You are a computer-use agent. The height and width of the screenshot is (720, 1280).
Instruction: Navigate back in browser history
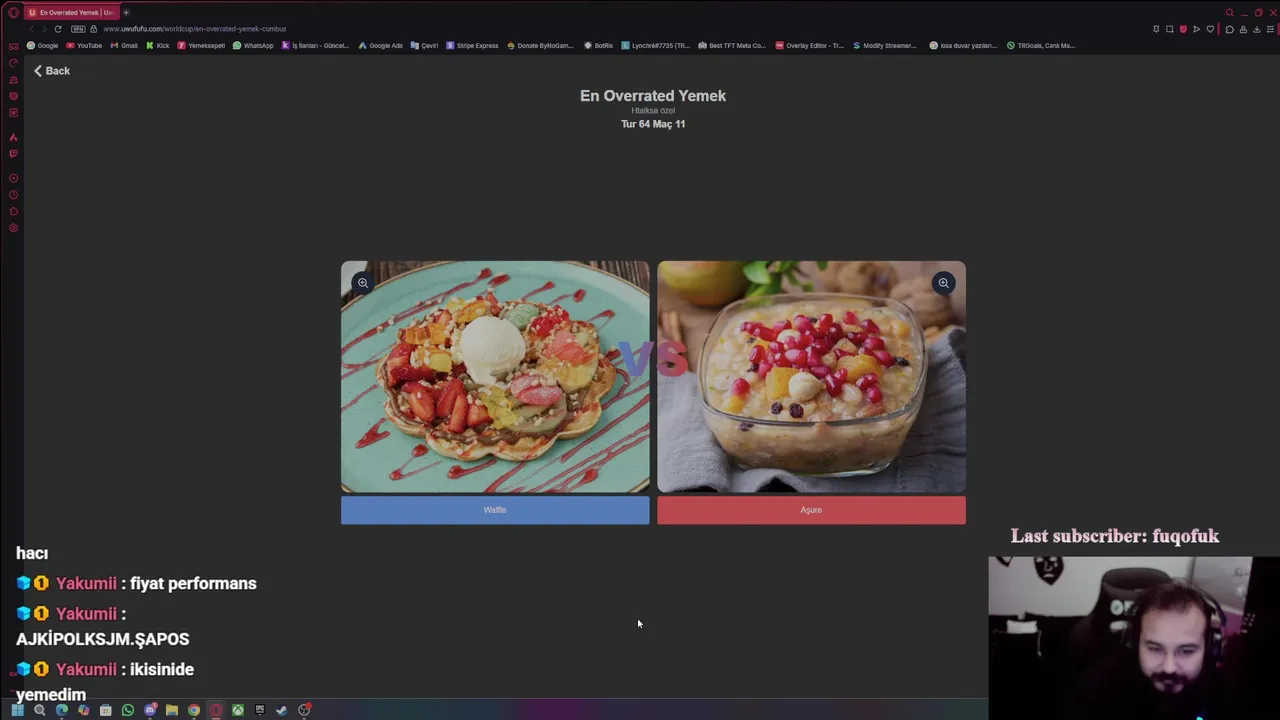pyautogui.click(x=30, y=29)
